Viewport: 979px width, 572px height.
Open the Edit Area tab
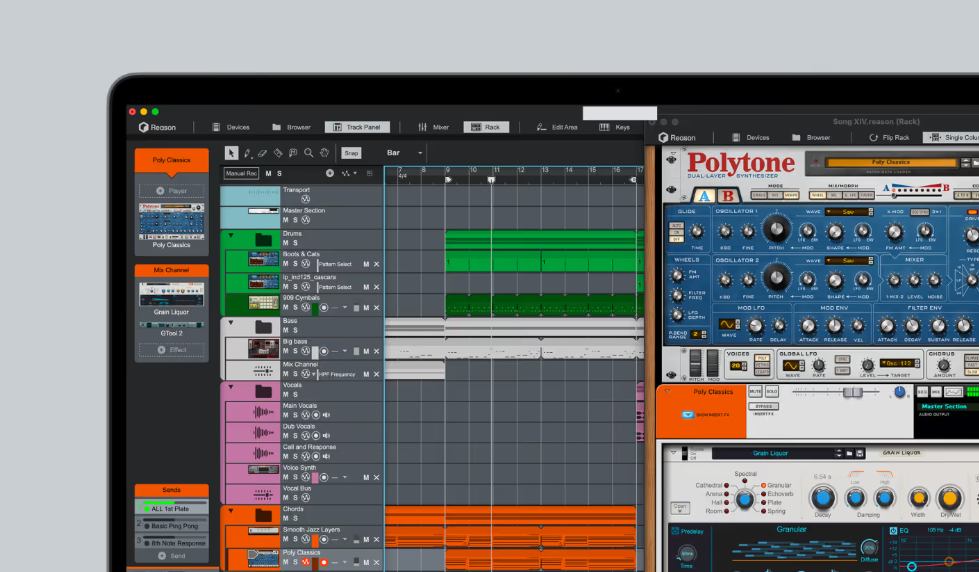[557, 127]
